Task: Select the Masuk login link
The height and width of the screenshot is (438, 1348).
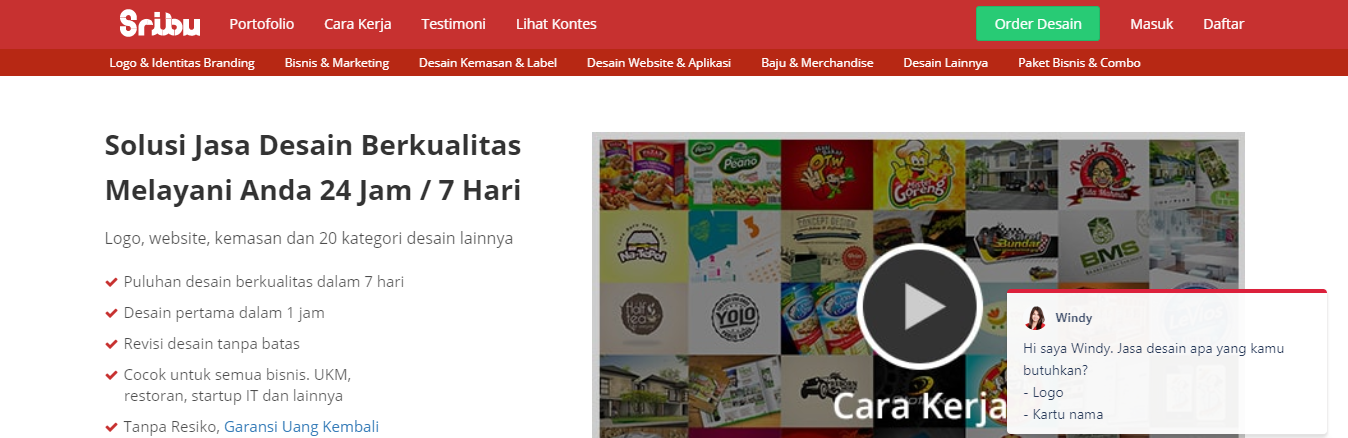Action: [1152, 24]
